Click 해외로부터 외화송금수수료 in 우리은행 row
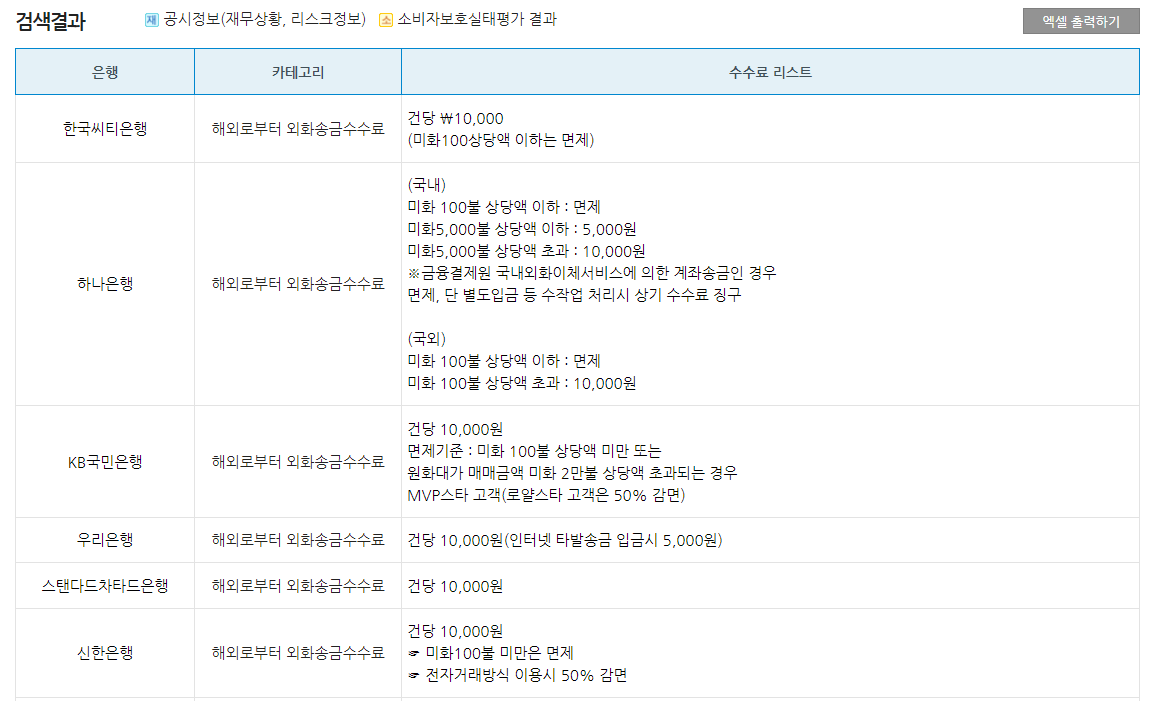 298,540
